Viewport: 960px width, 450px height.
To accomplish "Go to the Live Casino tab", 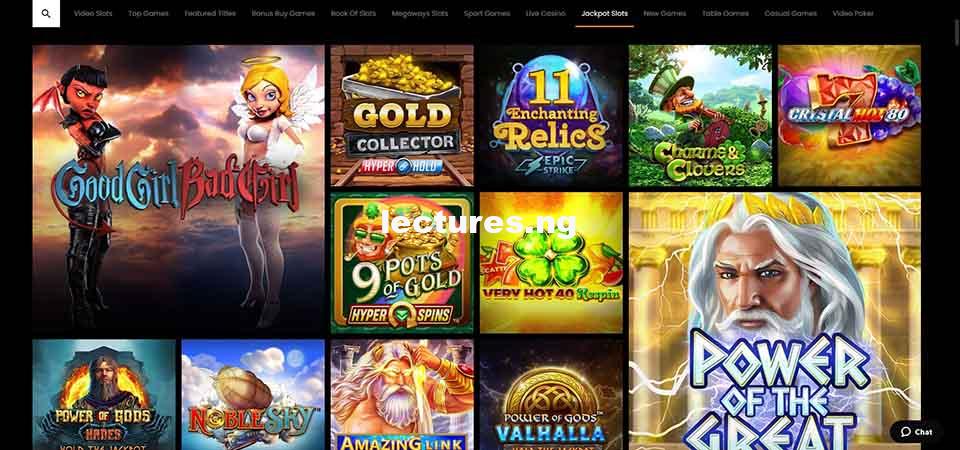I will point(546,13).
